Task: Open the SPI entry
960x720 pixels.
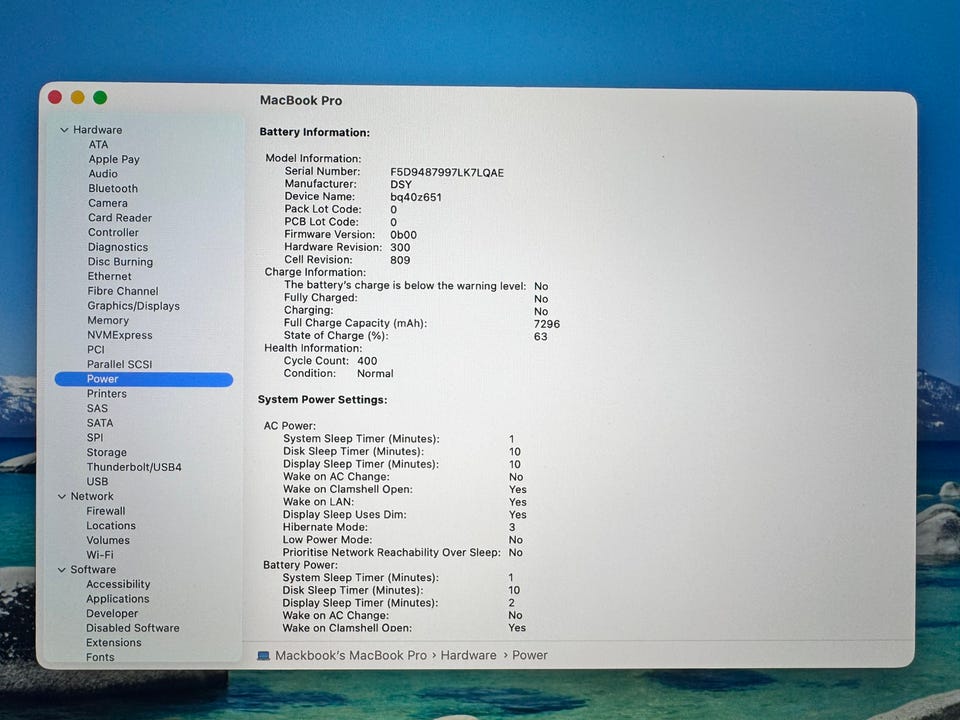Action: click(x=95, y=438)
